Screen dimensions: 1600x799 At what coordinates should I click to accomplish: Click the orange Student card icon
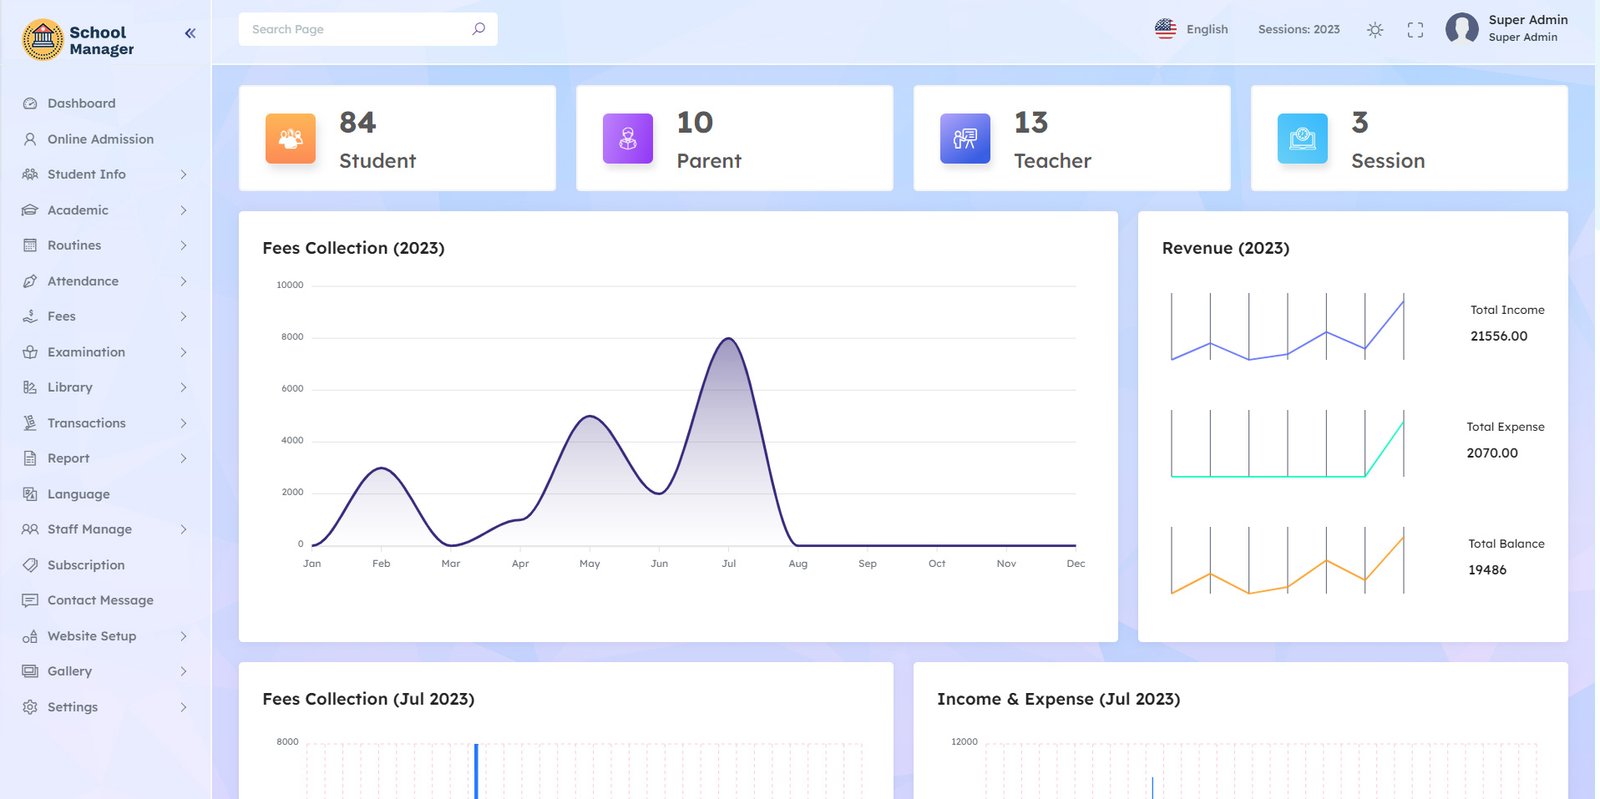click(290, 138)
